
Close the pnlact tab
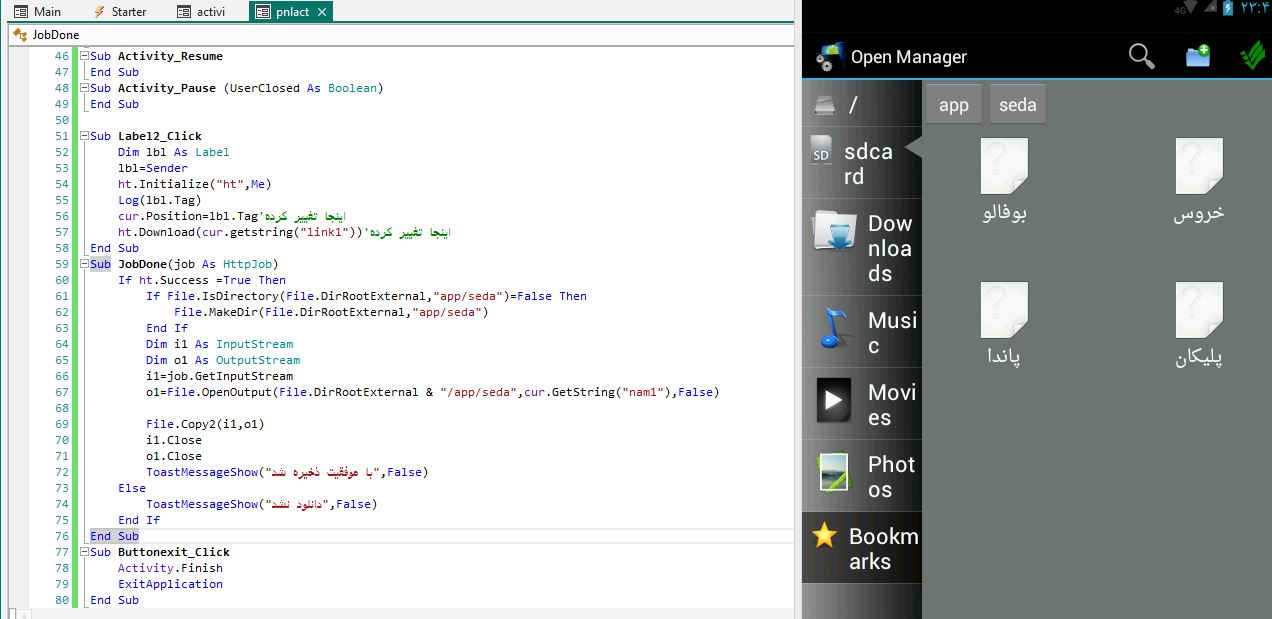pos(321,12)
